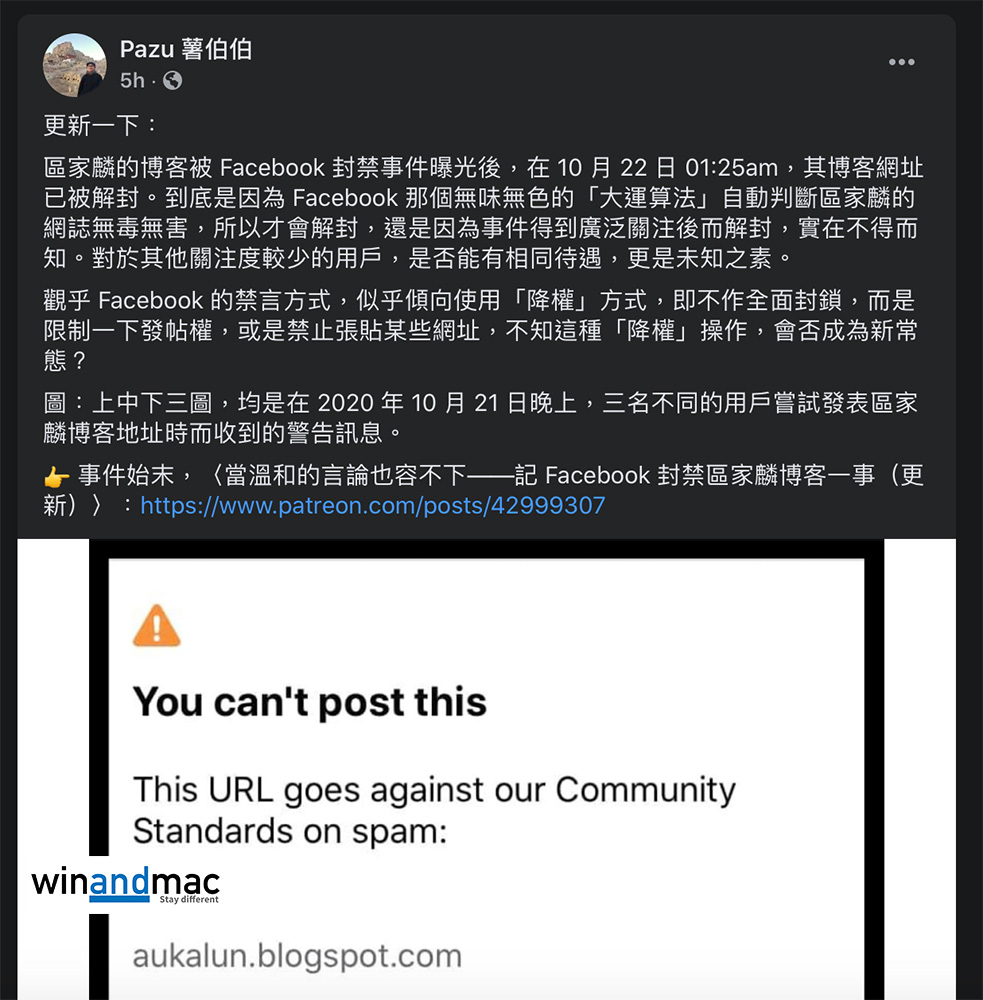
Task: Click the 更新一下 opening line
Action: [100, 125]
